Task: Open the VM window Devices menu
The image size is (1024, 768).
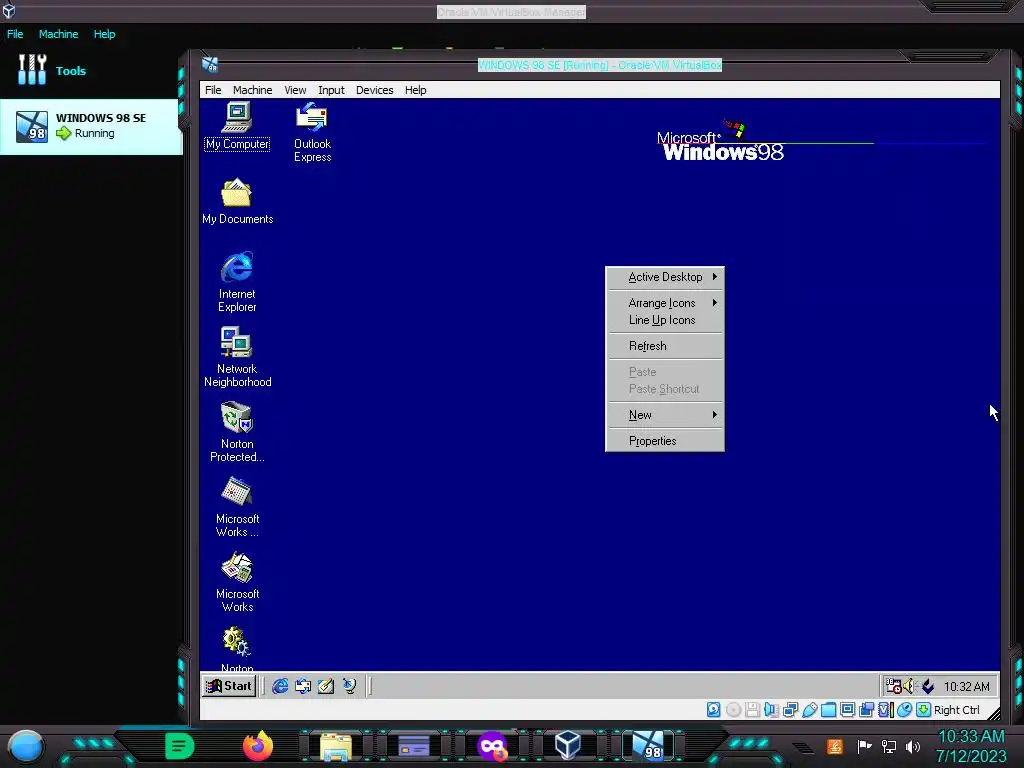Action: (x=374, y=90)
